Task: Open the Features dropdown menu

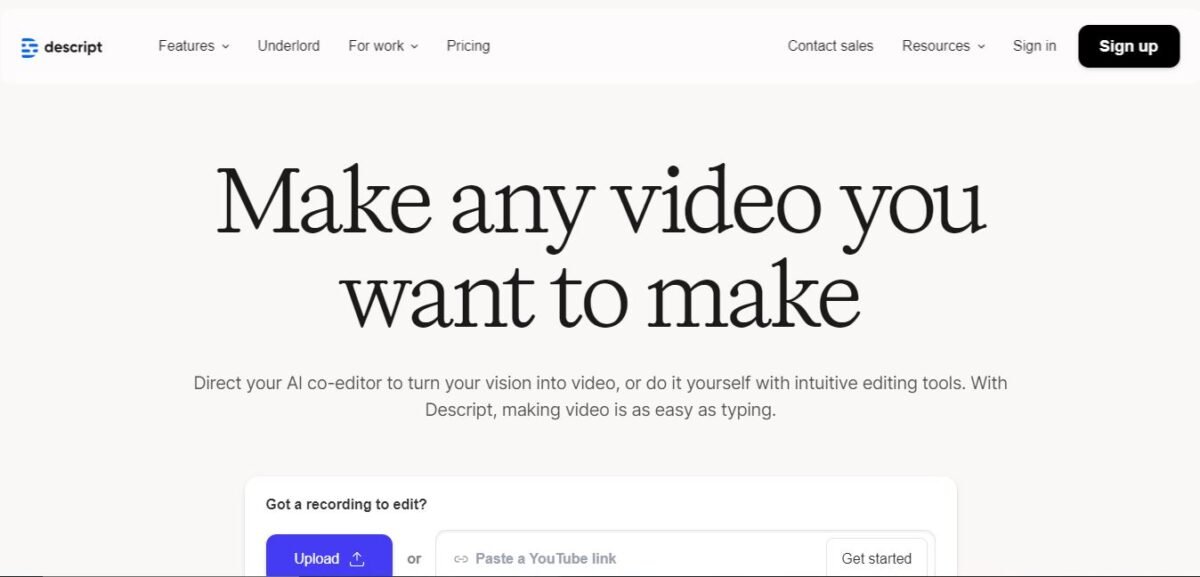Action: click(x=194, y=46)
